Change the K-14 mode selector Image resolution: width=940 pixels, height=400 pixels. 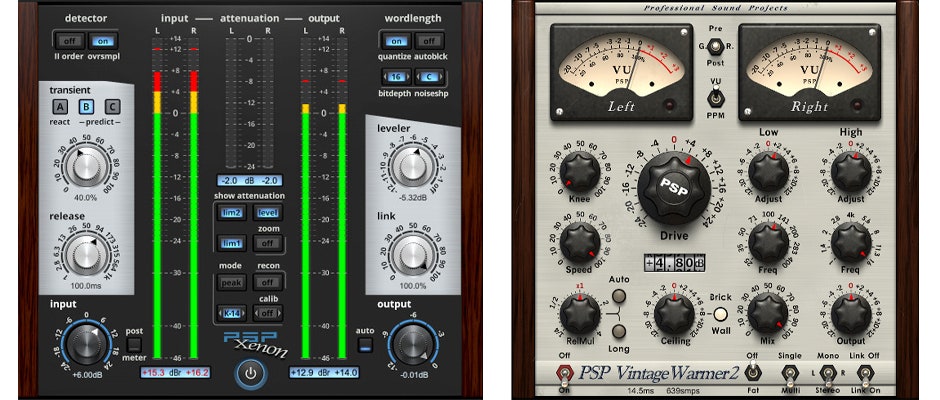pyautogui.click(x=233, y=314)
